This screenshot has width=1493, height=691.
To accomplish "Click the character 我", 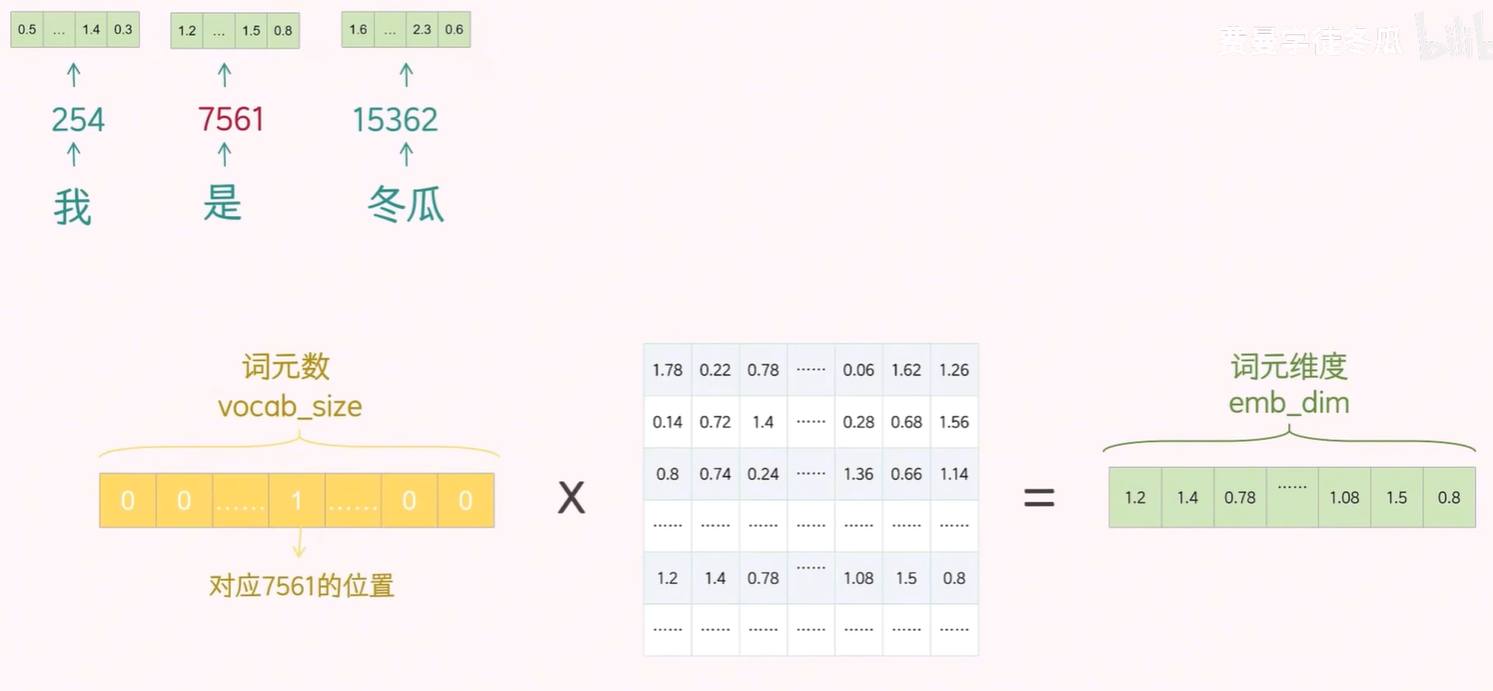I will point(72,207).
